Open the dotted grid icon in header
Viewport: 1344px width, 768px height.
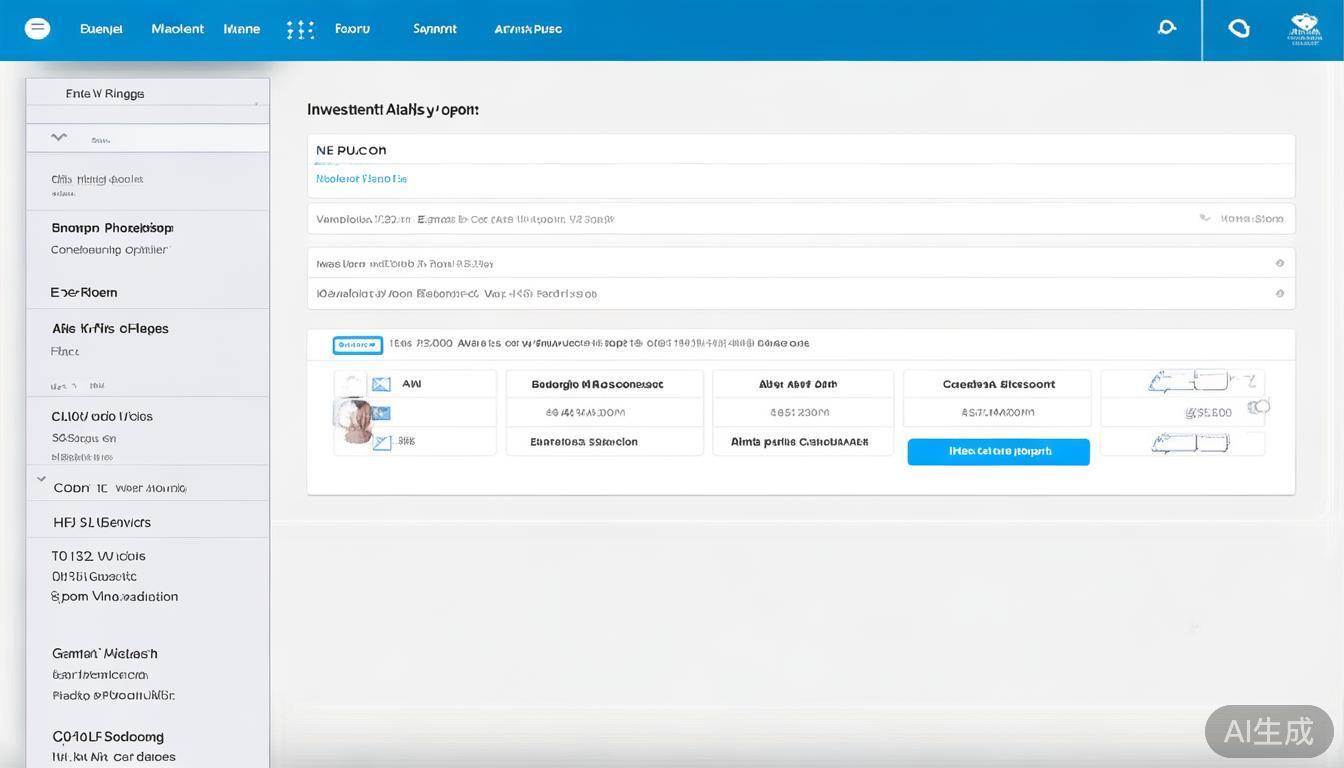300,29
